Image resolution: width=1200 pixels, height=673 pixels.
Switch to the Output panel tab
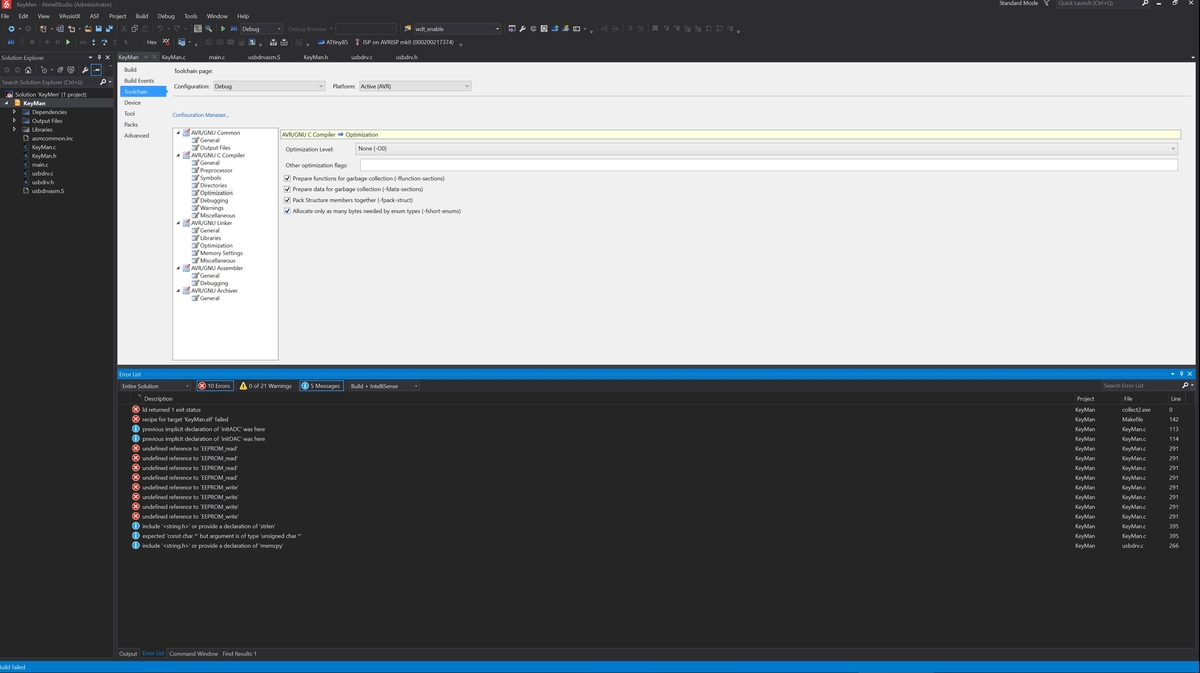click(128, 653)
